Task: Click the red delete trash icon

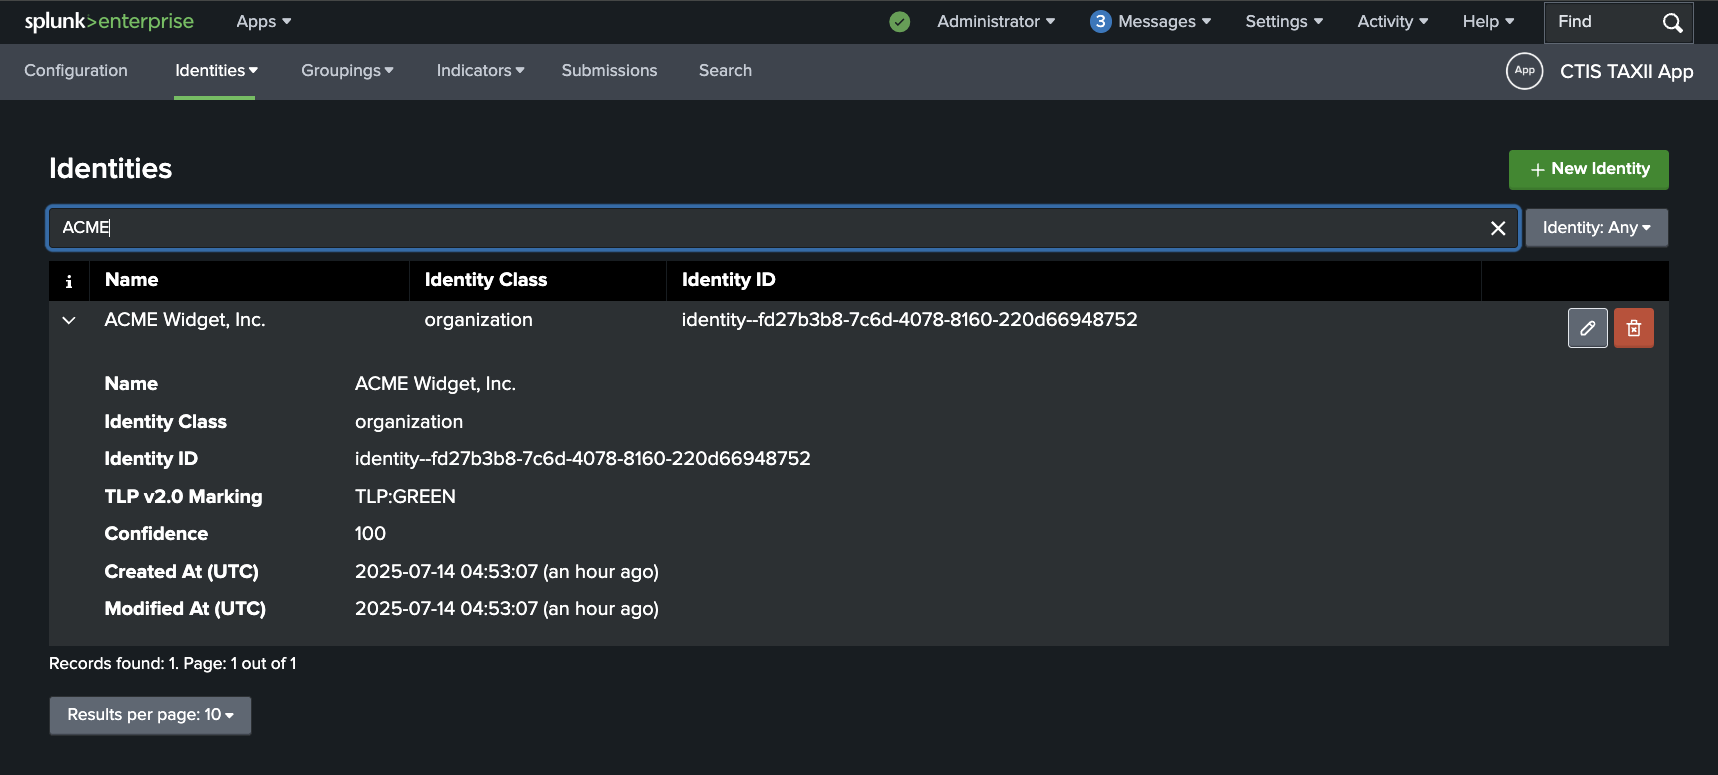Action: click(x=1633, y=328)
